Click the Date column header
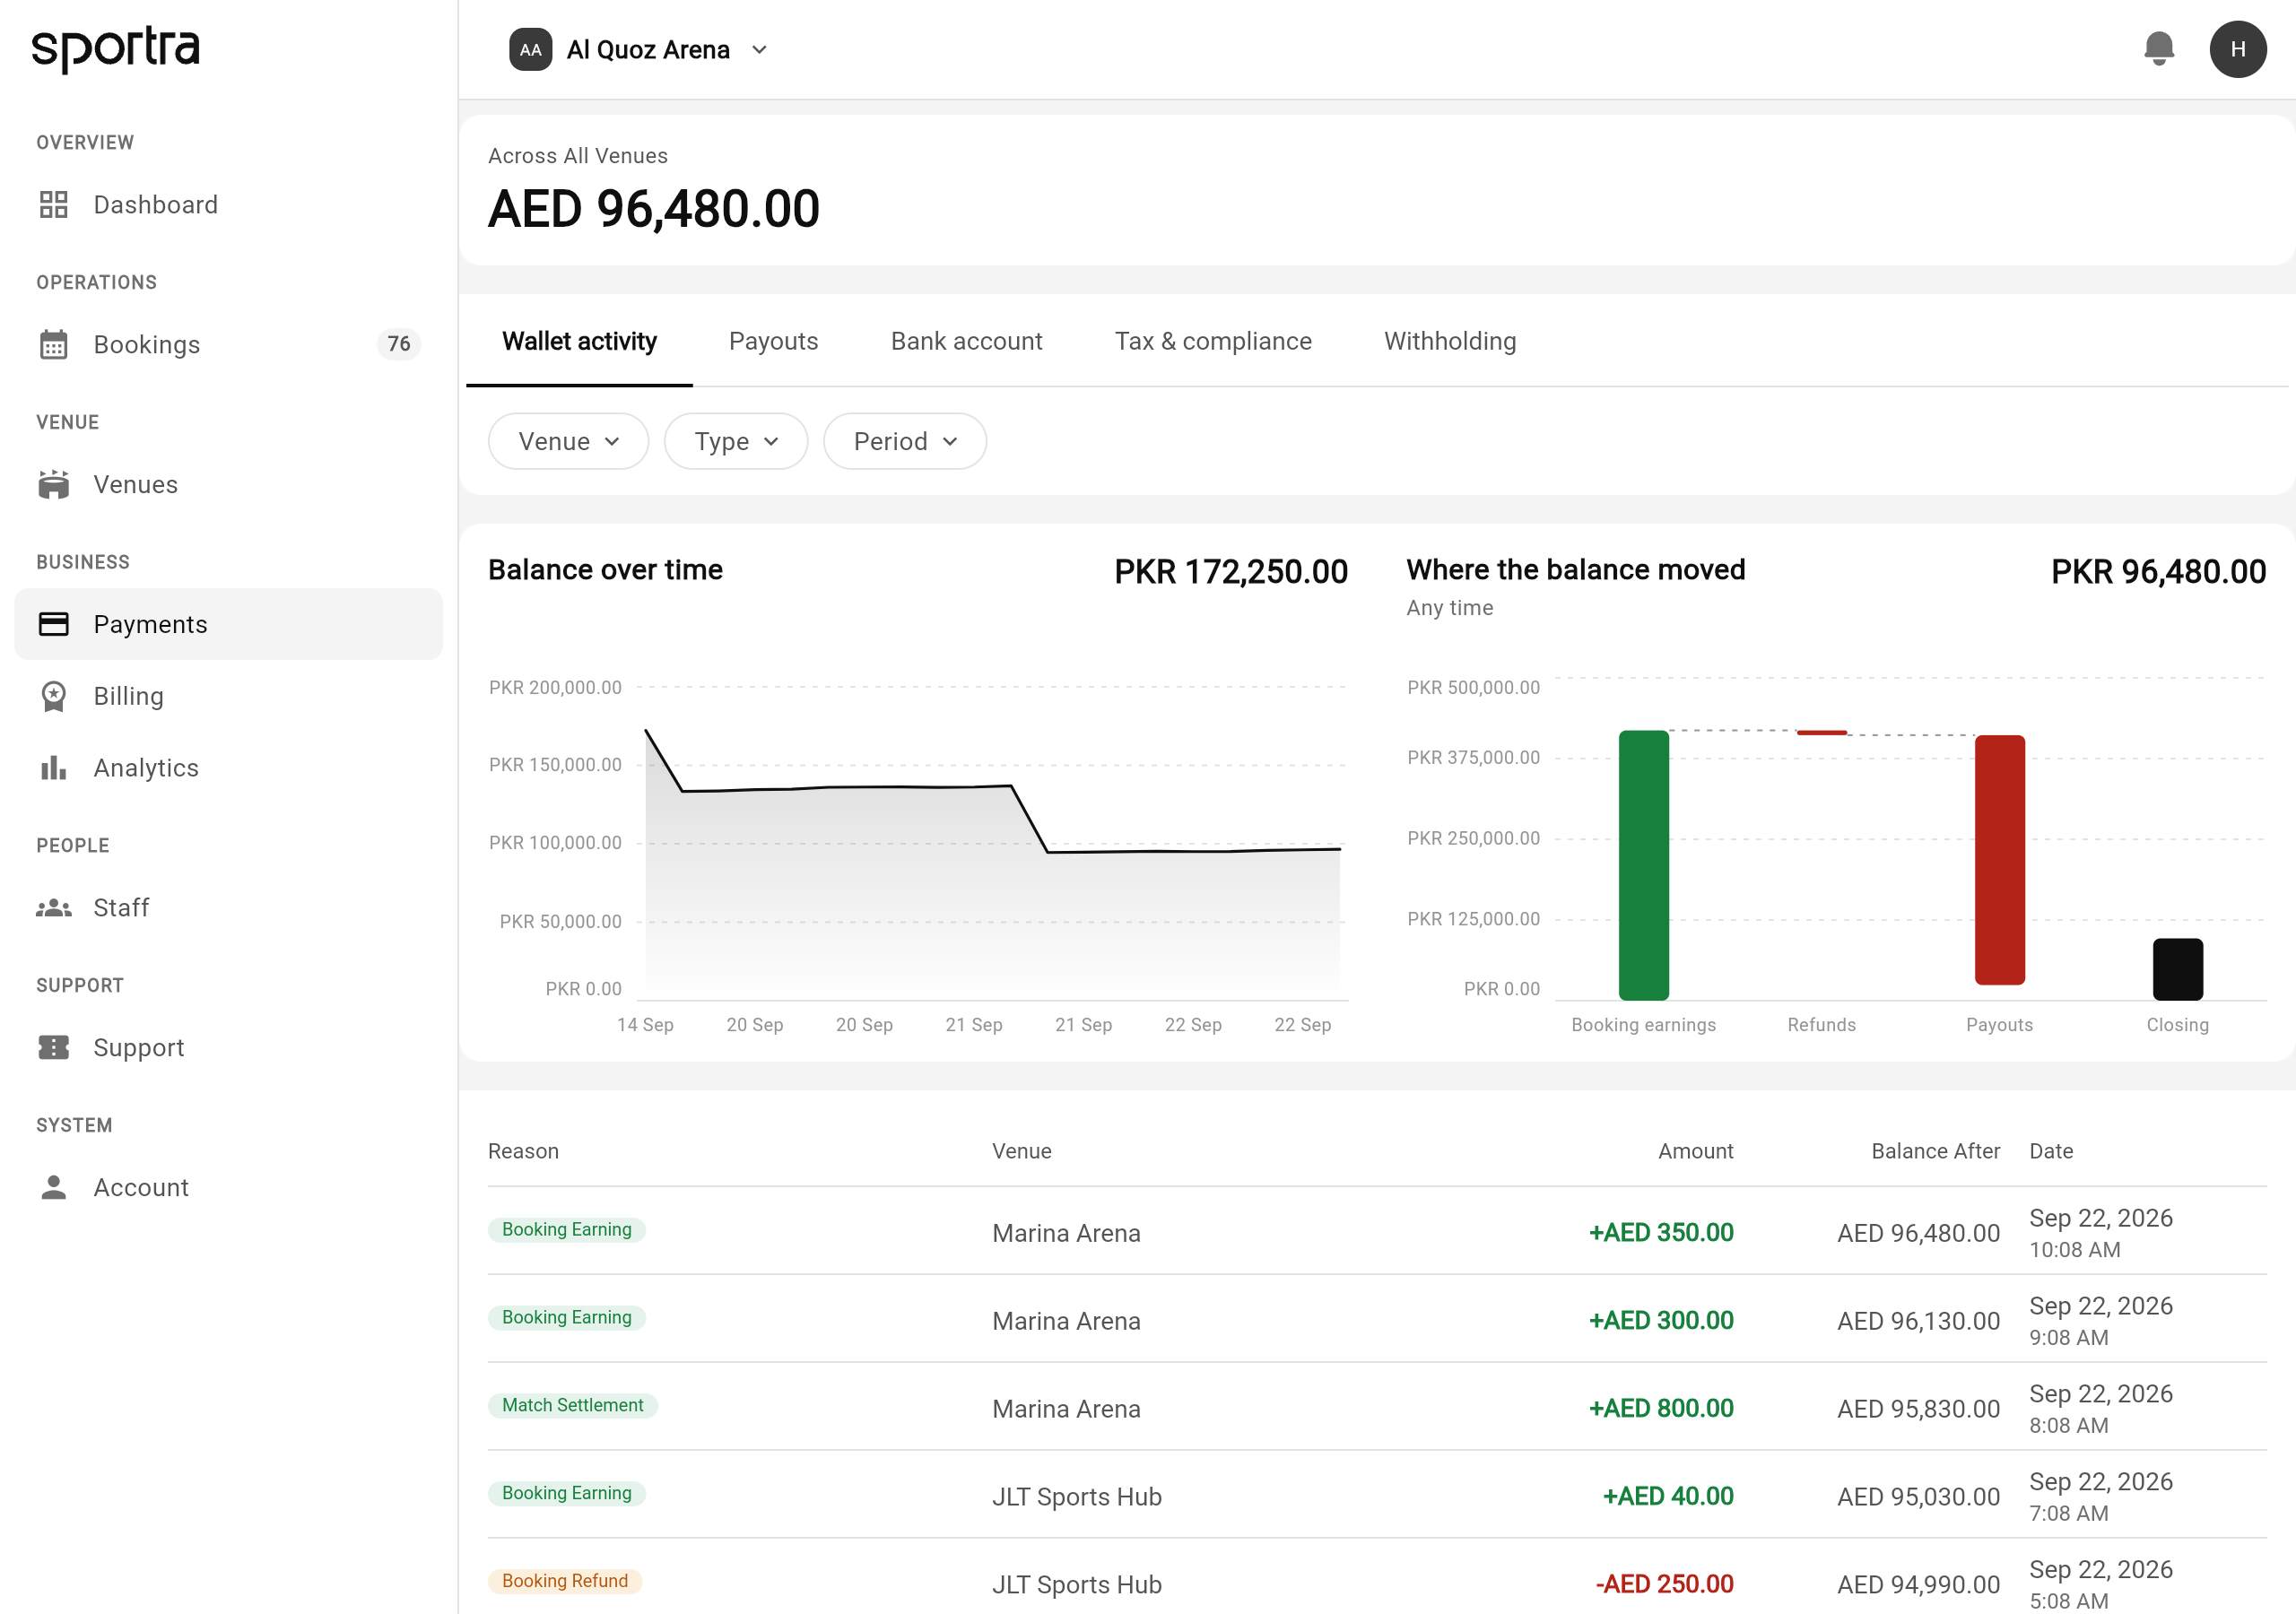Screen dimensions: 2296x1614 2051,1152
